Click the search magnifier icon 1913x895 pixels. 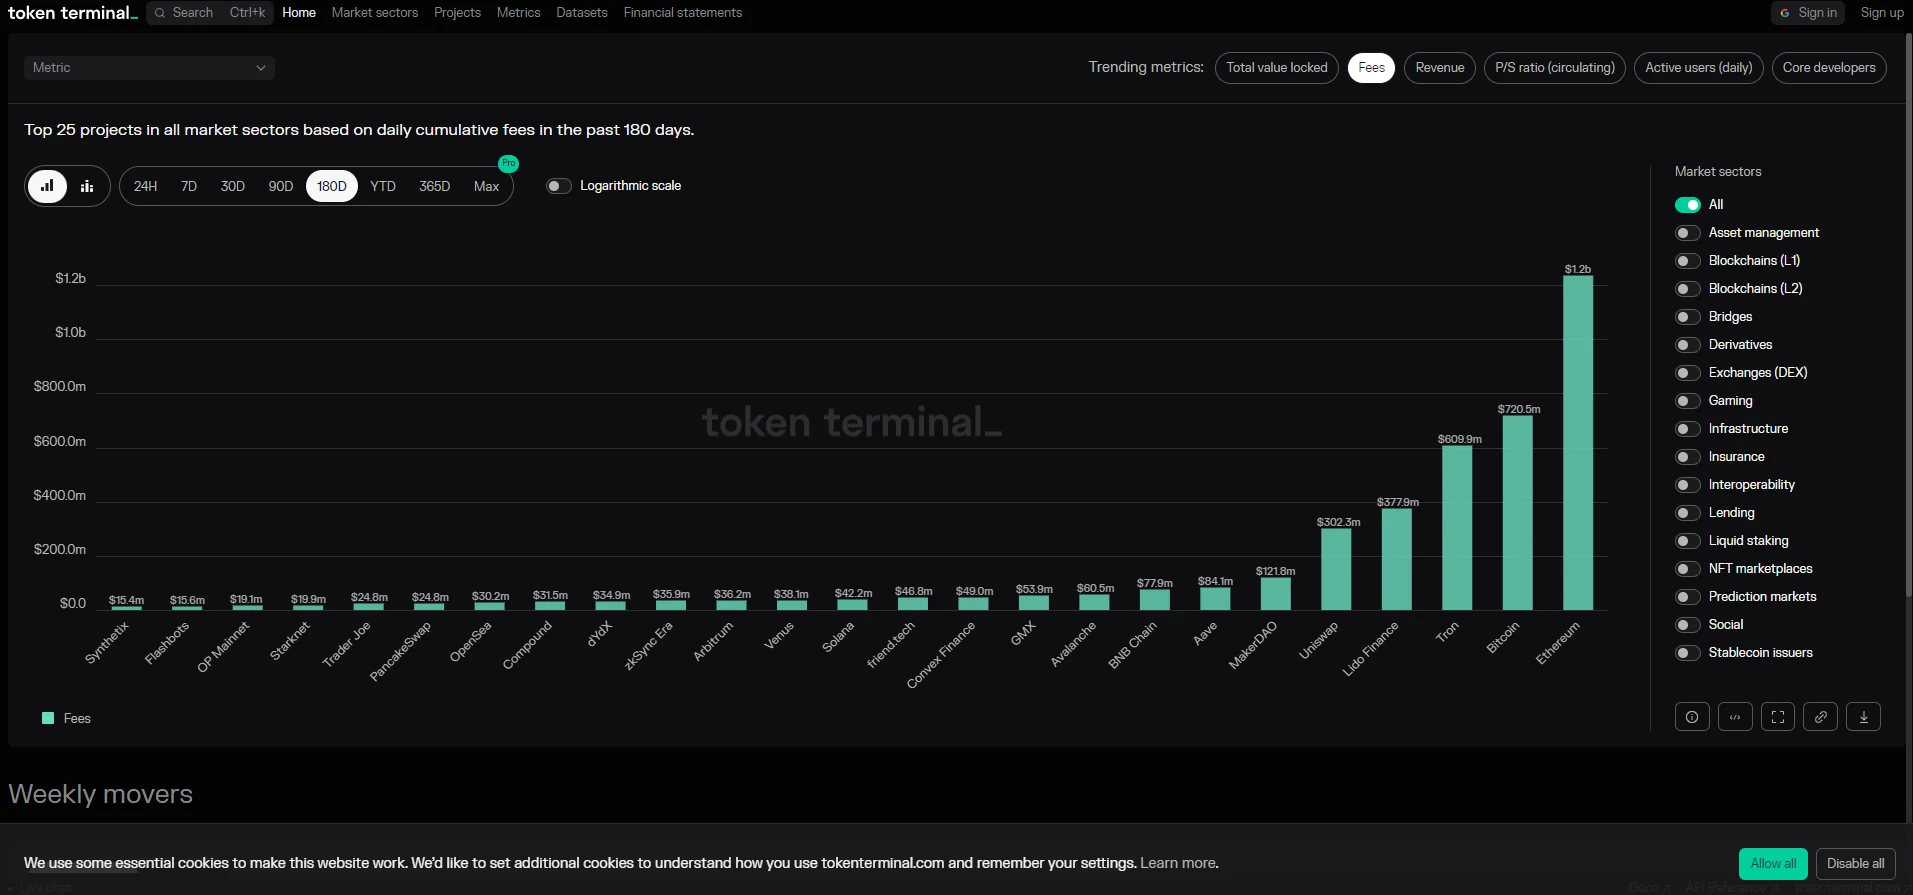coord(160,13)
